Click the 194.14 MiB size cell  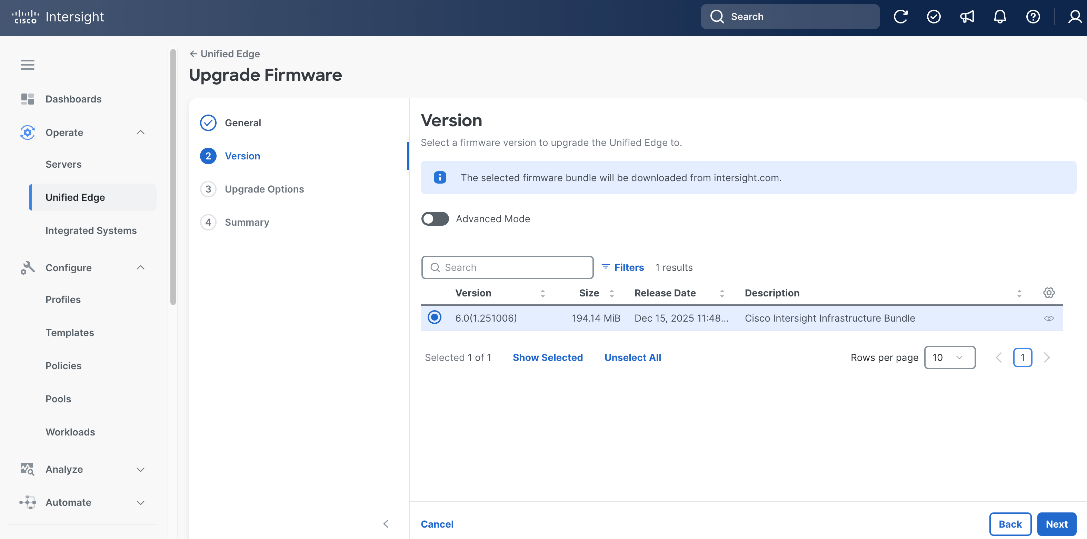pyautogui.click(x=596, y=319)
